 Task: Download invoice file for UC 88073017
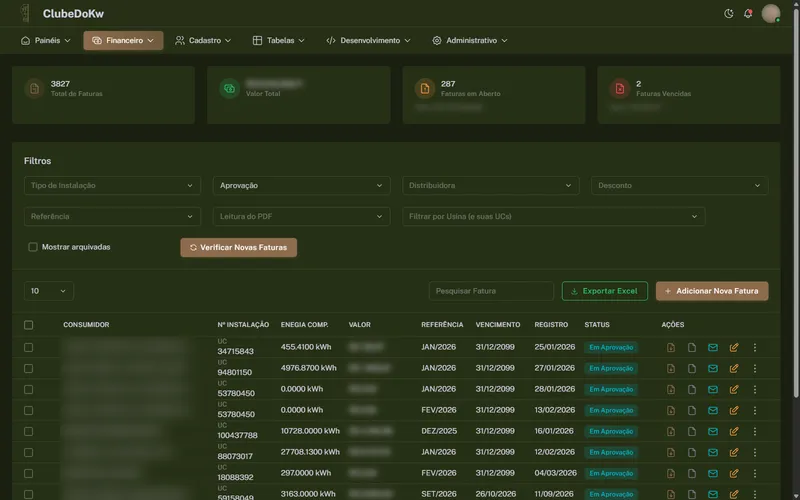[670, 453]
